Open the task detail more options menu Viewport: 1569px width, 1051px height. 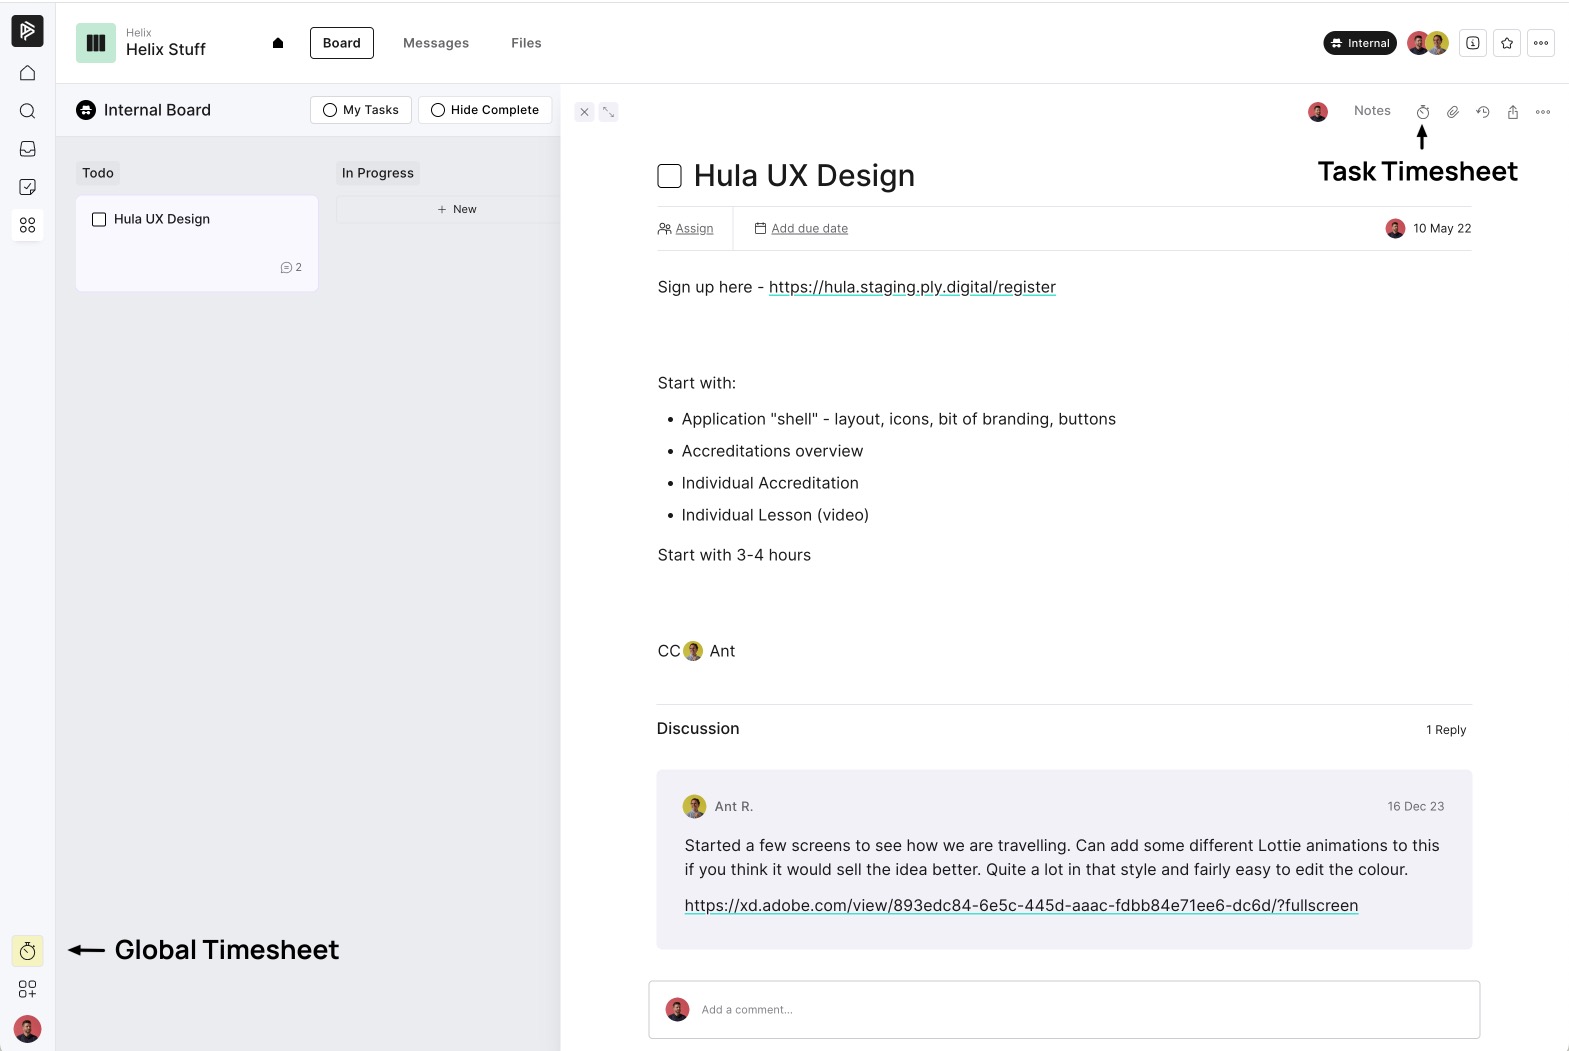point(1543,112)
